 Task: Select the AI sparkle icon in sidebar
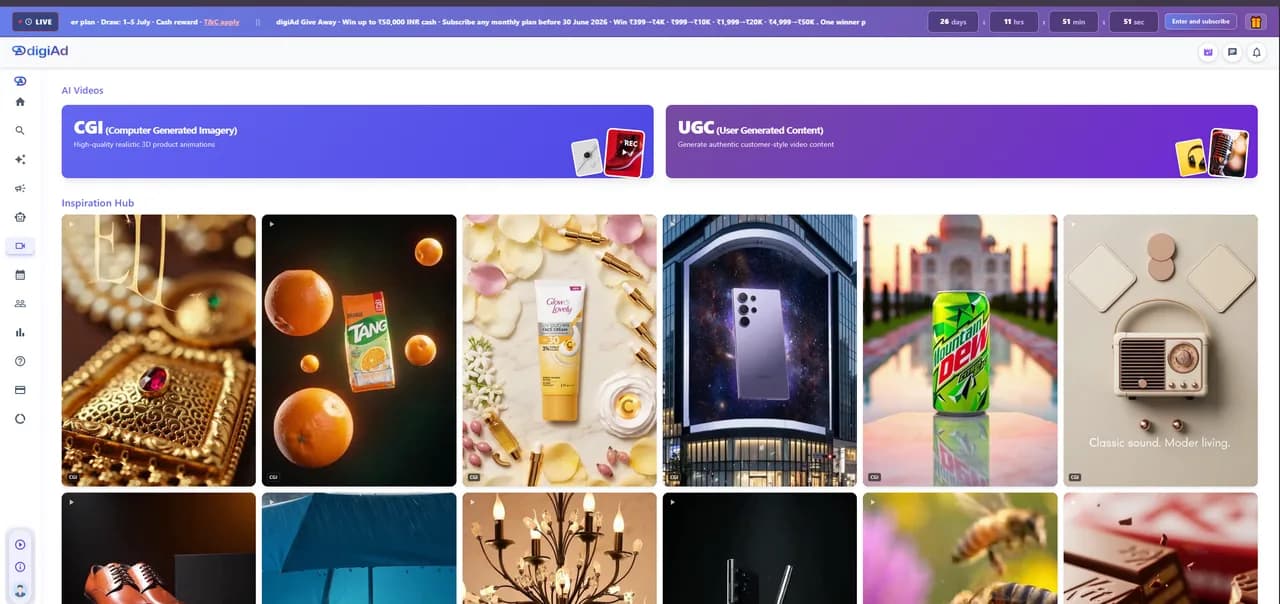tap(20, 160)
